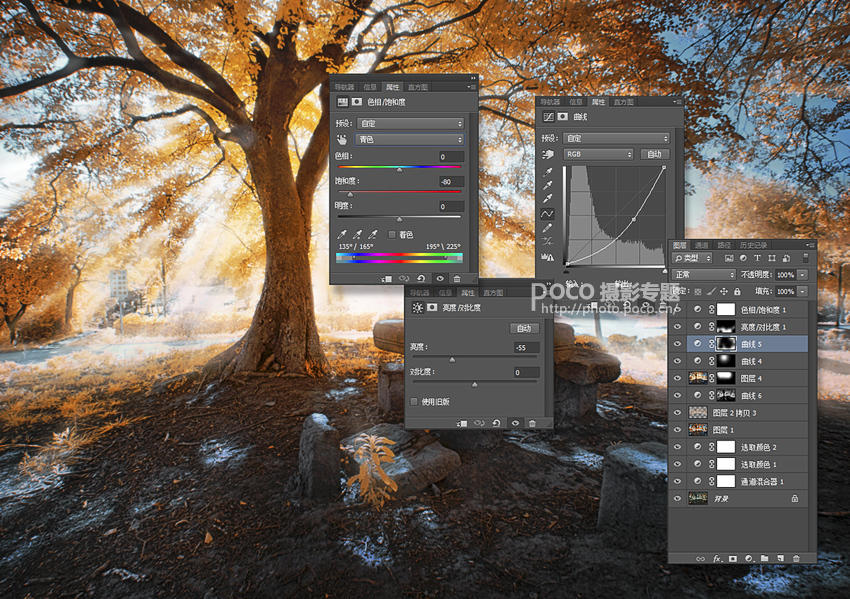
Task: Hide the 背景 background layer
Action: (677, 499)
